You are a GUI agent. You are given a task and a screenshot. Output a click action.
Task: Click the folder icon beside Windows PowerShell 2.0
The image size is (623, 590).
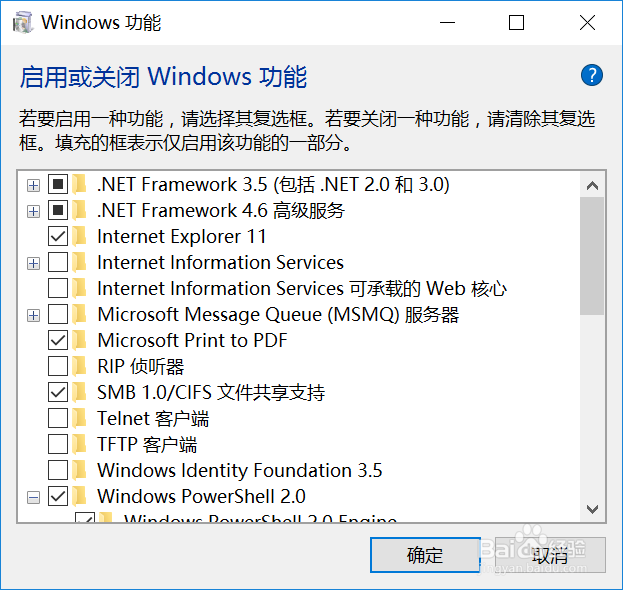(x=80, y=496)
